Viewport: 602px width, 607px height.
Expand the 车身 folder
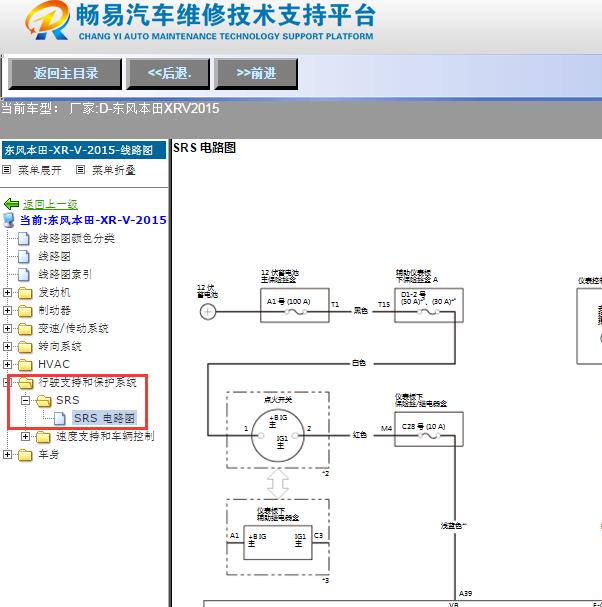pyautogui.click(x=7, y=454)
